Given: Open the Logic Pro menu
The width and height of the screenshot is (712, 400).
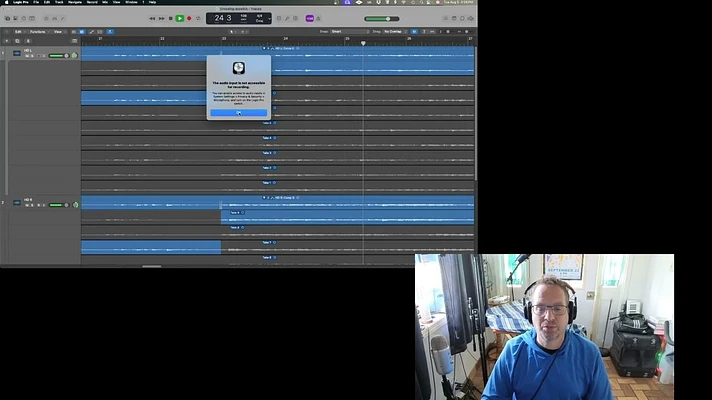Looking at the screenshot, I should point(20,2).
